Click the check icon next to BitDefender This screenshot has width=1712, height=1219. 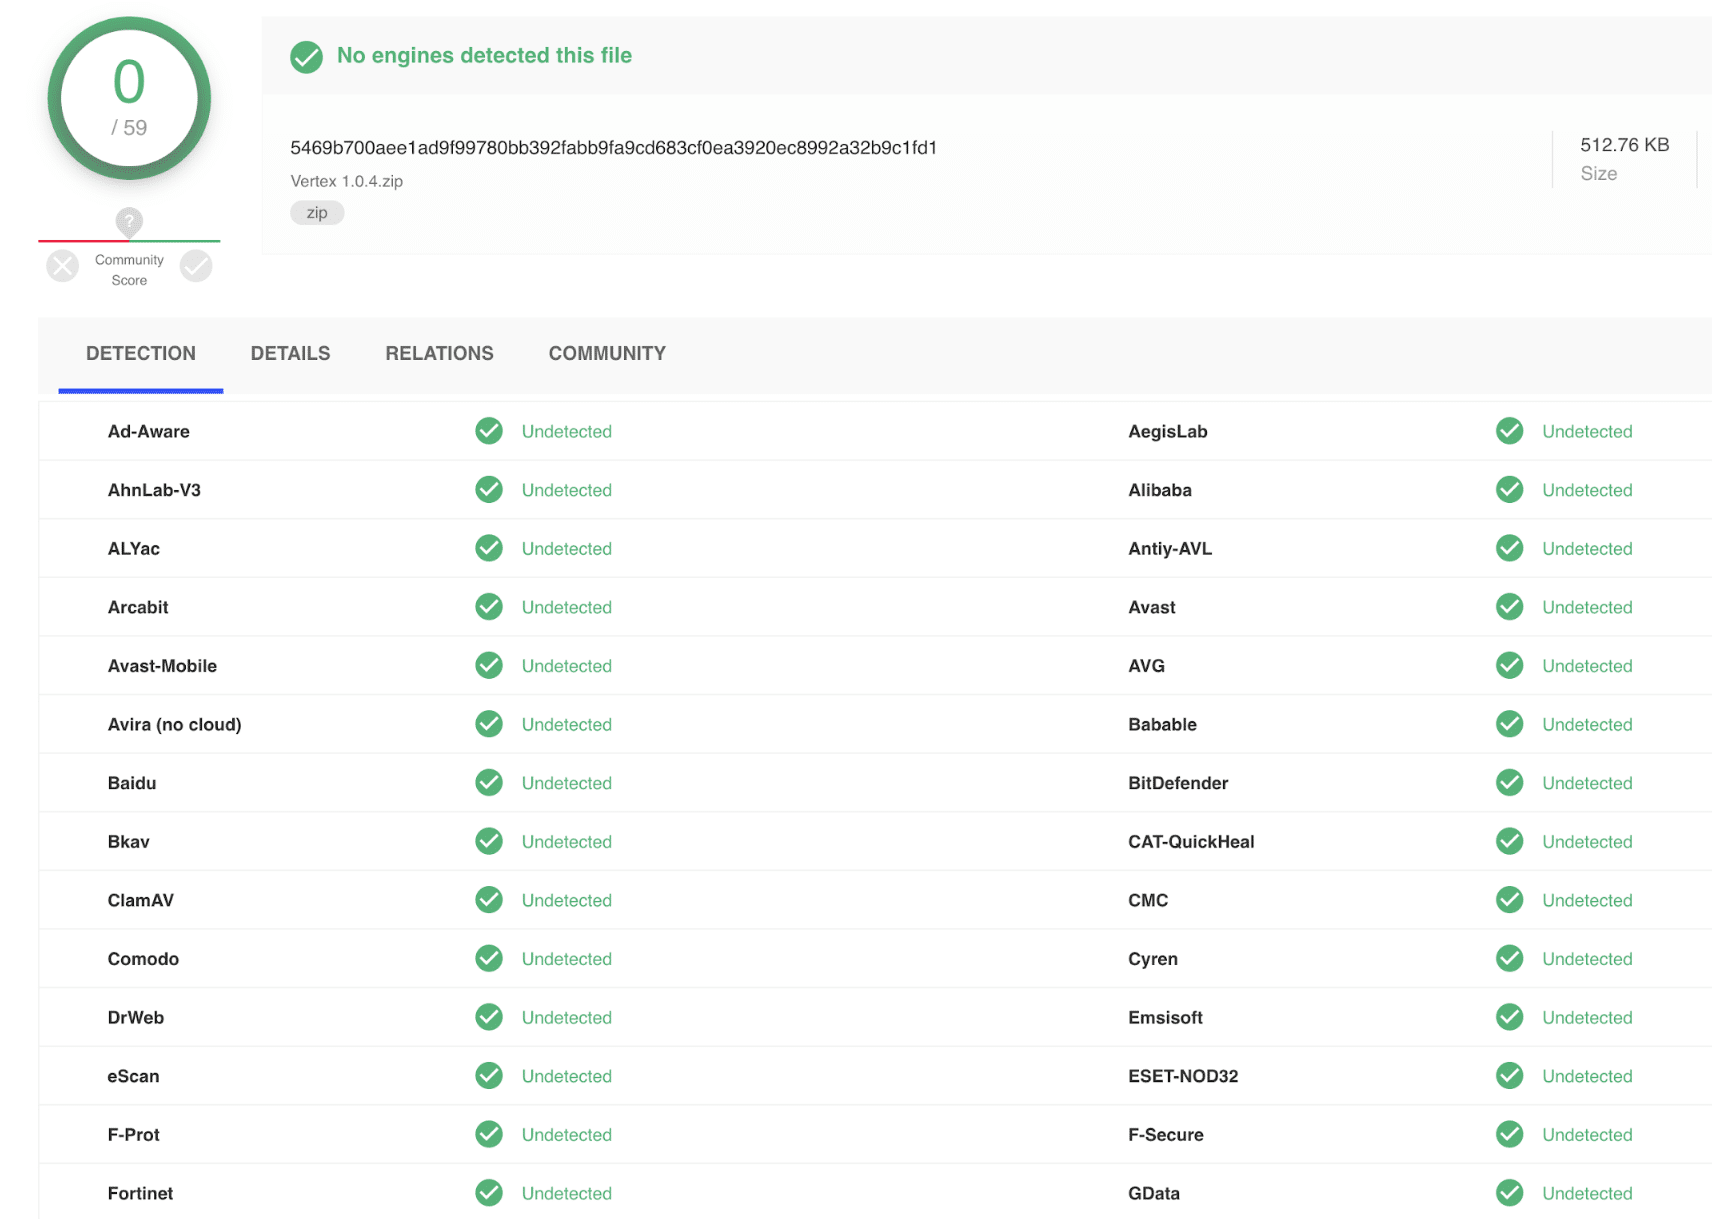click(1509, 783)
